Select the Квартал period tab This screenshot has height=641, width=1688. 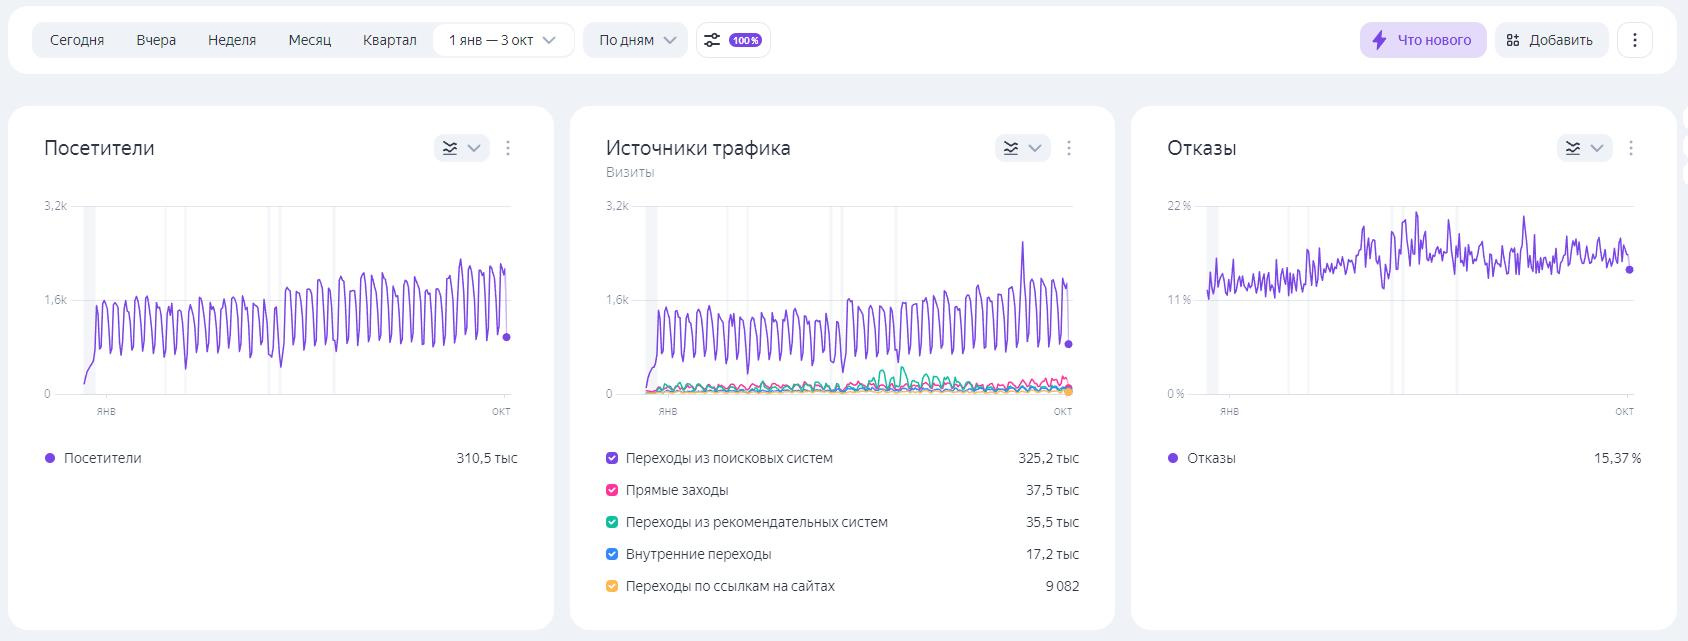click(390, 40)
